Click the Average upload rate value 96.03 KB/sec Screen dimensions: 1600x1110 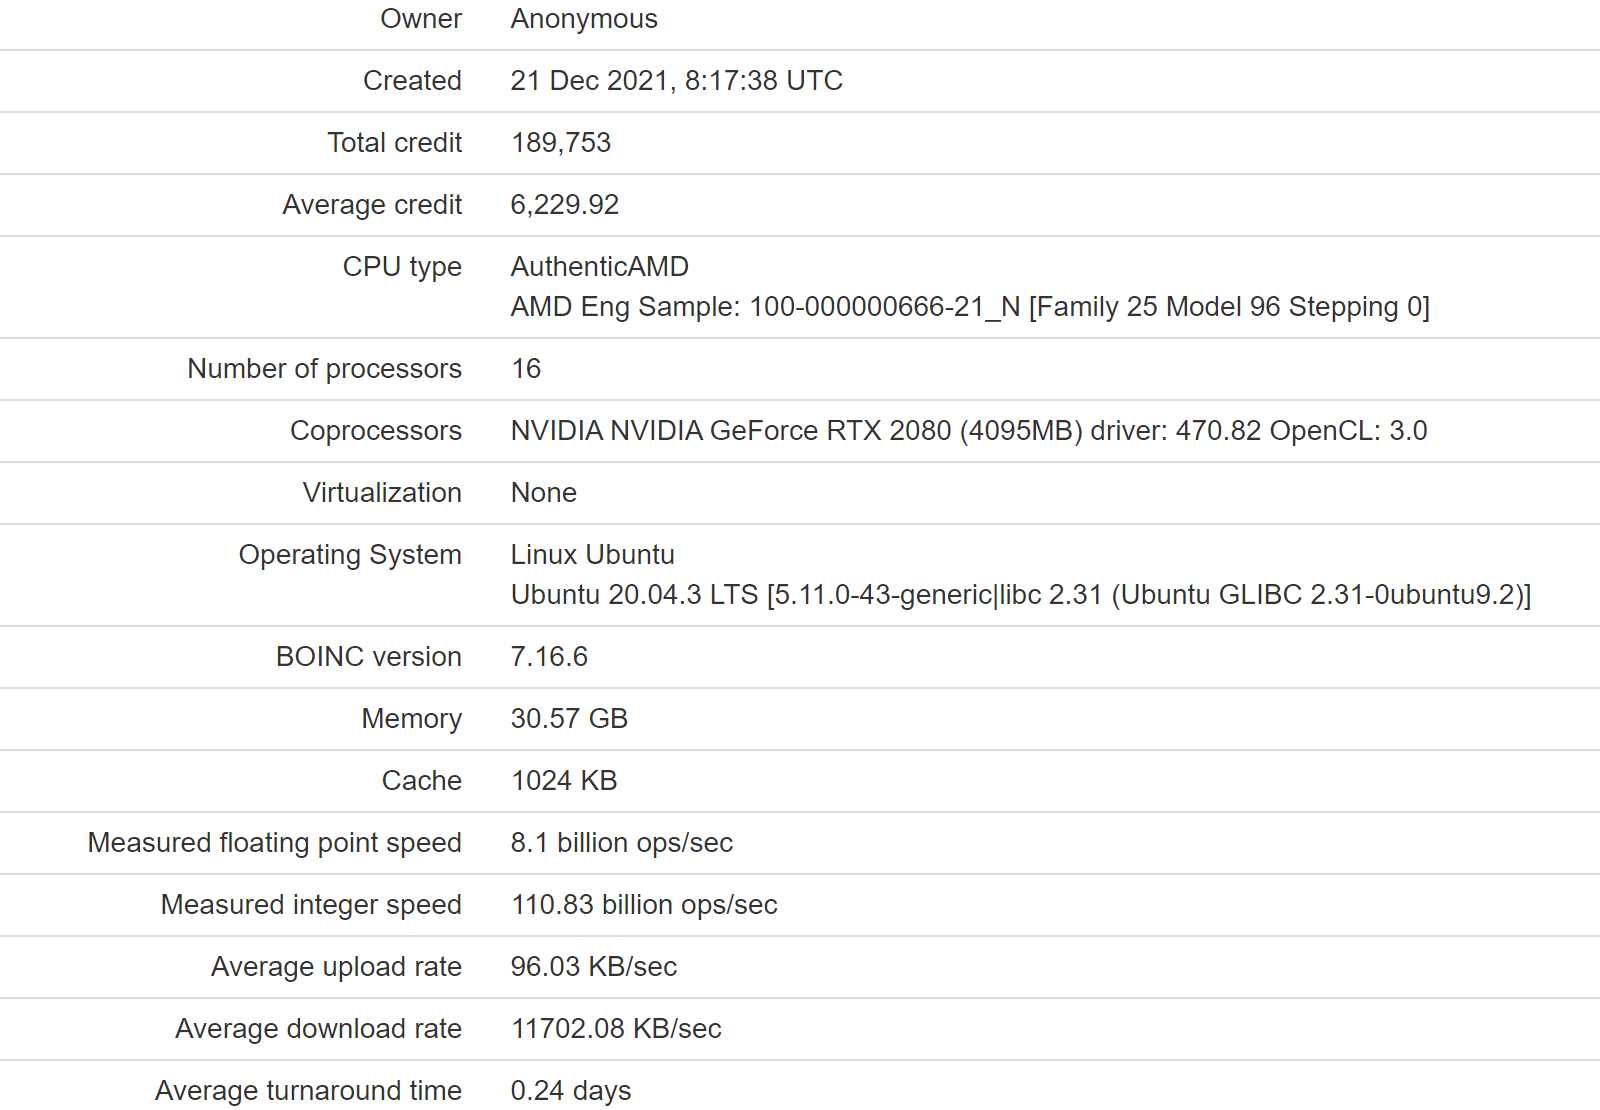tap(594, 967)
